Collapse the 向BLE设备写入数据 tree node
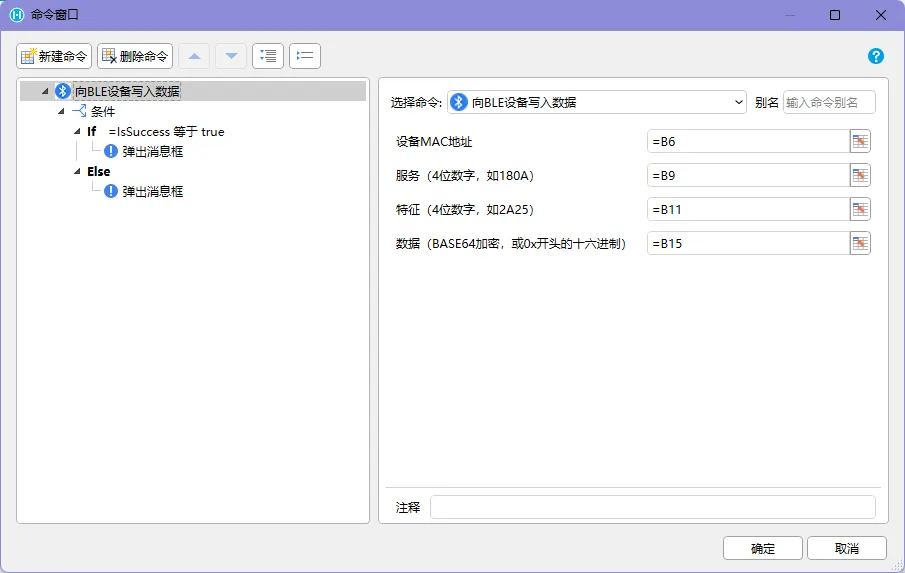This screenshot has height=573, width=905. click(45, 91)
